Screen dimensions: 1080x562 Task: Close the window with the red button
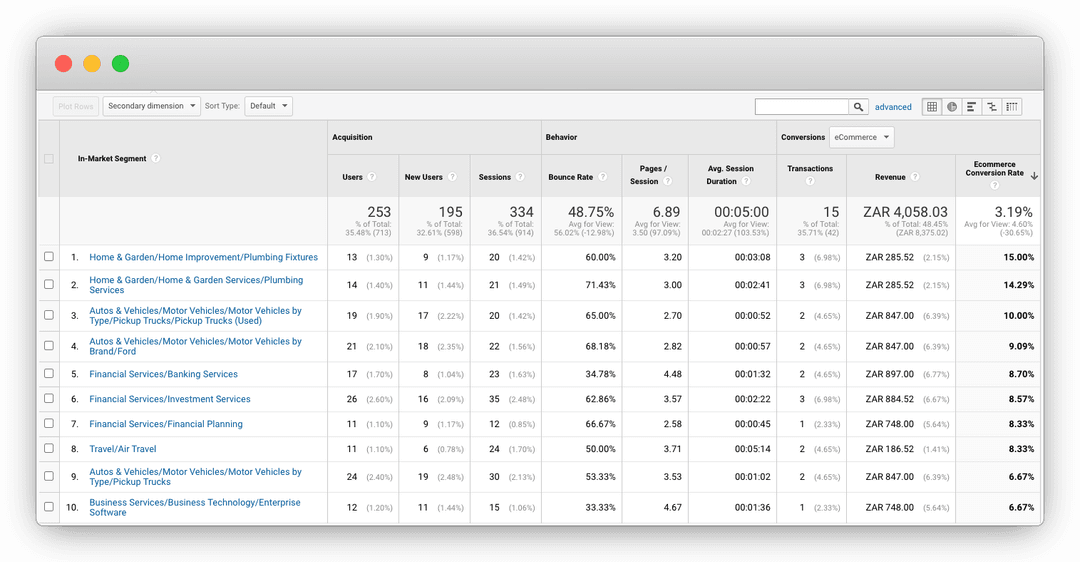pos(63,63)
